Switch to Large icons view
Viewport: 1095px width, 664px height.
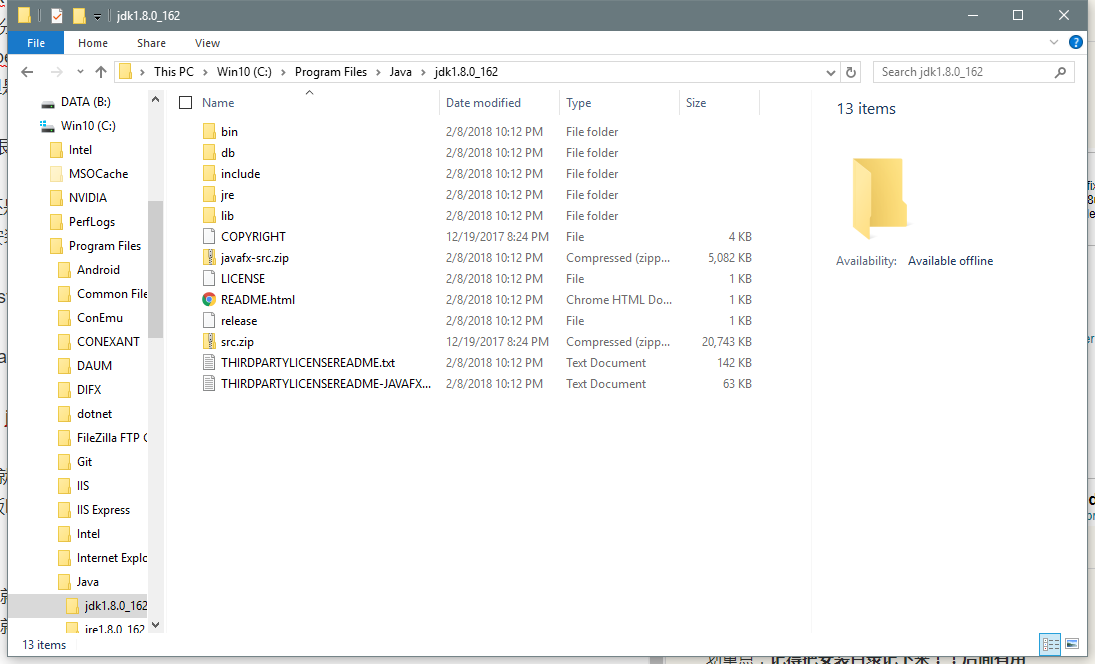tap(1072, 644)
